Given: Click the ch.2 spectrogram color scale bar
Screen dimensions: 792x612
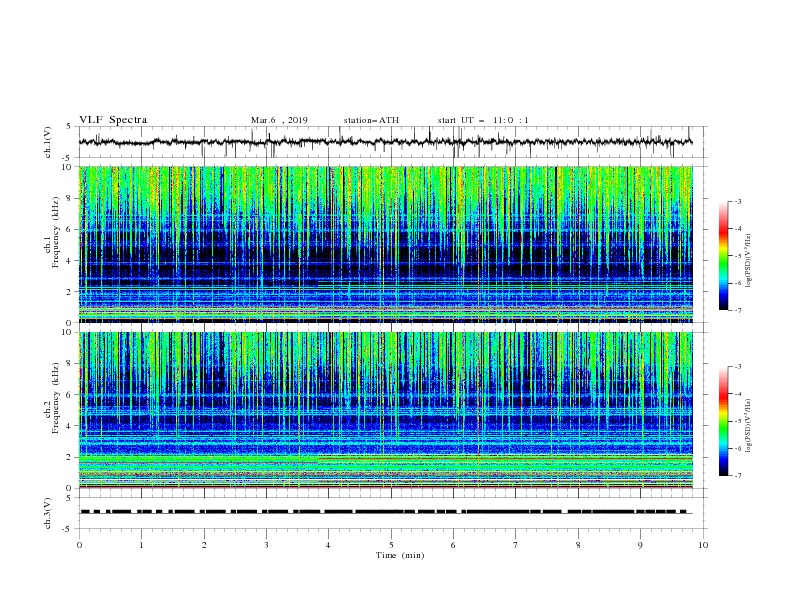Looking at the screenshot, I should pos(724,421).
